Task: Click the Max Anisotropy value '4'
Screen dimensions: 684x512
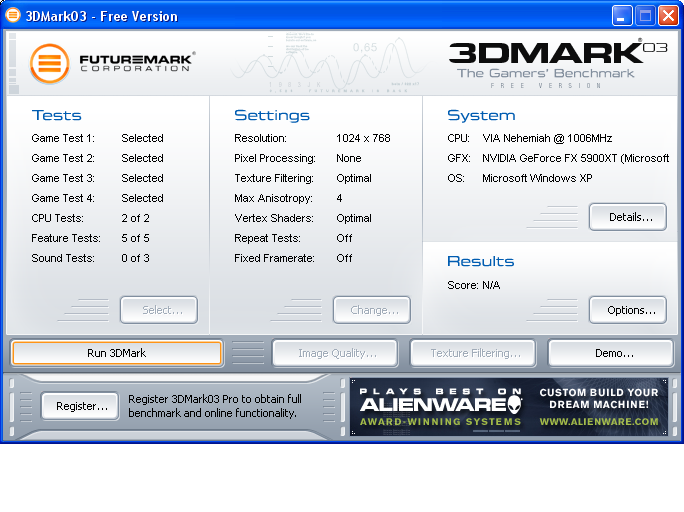Action: tap(339, 198)
